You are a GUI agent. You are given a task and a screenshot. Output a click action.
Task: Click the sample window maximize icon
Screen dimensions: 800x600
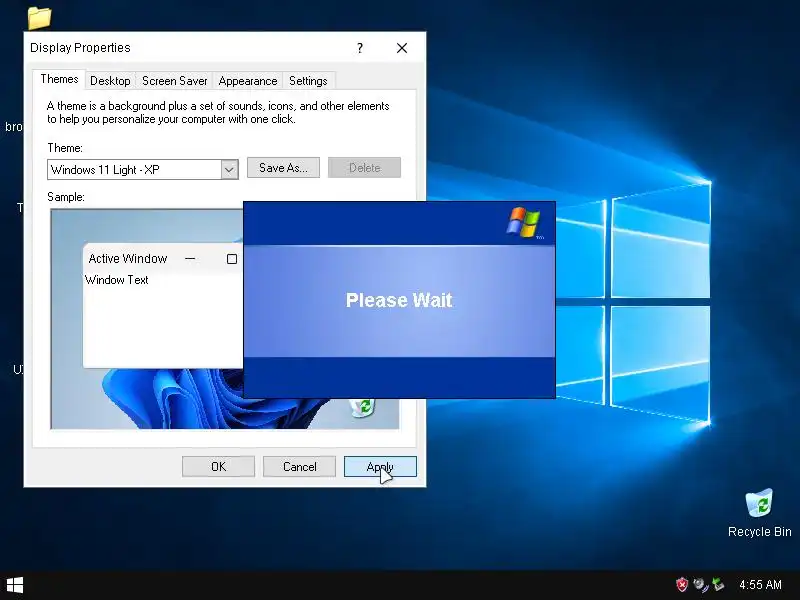232,259
